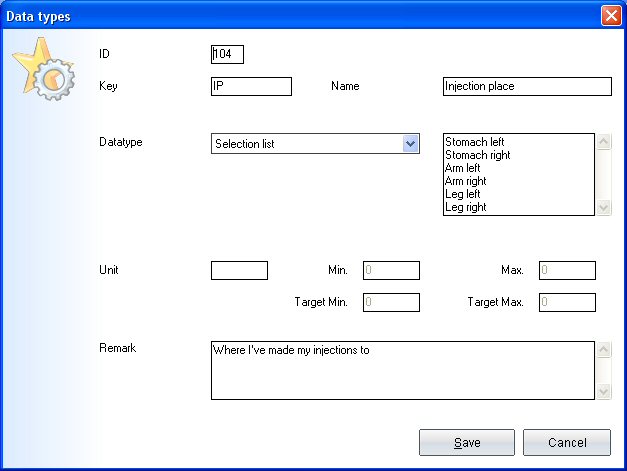The height and width of the screenshot is (471, 627).
Task: Click the ID field containing 104
Action: 227,54
